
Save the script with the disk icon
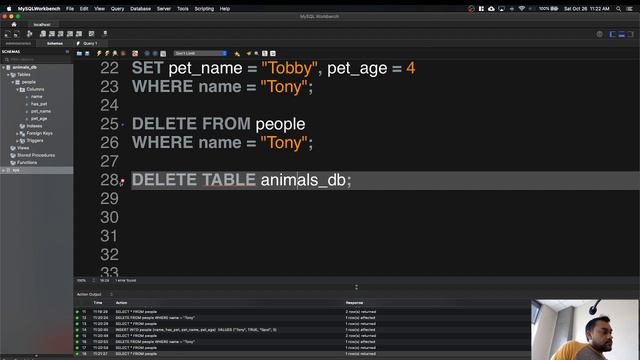click(87, 53)
